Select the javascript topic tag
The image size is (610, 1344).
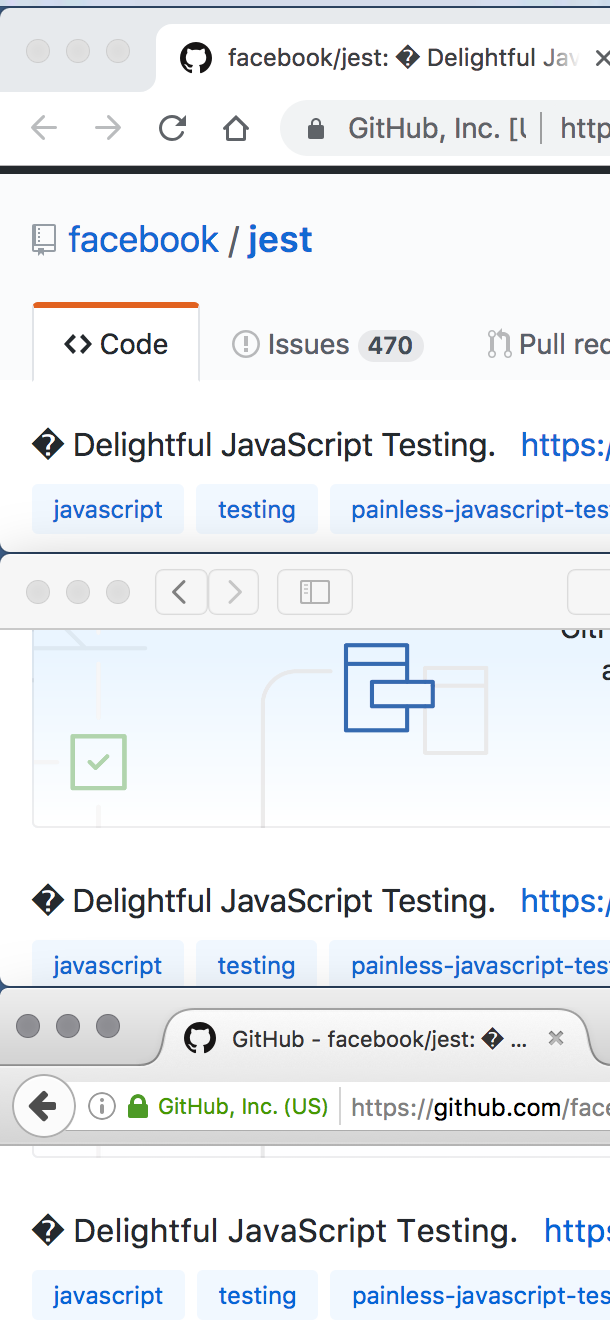(x=107, y=509)
